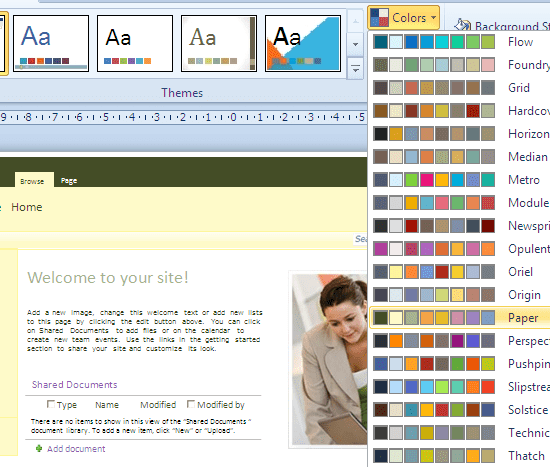Click the highlighted Paper color scheme
The height and width of the screenshot is (467, 550).
(x=460, y=318)
